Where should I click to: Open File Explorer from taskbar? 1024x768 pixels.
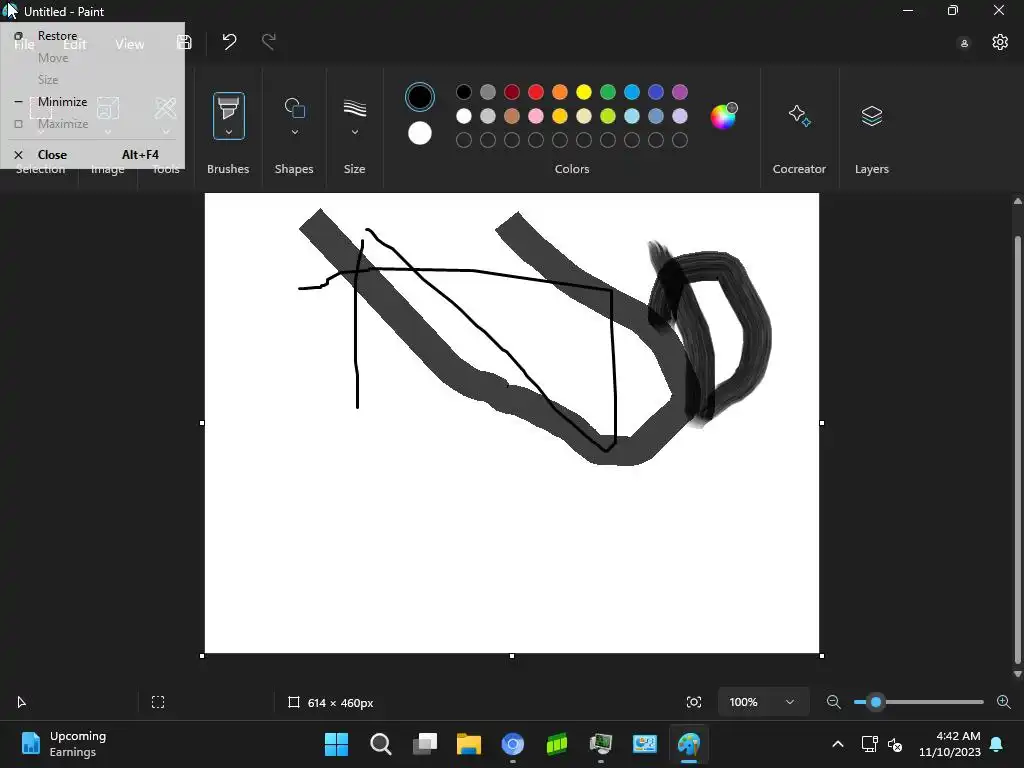pyautogui.click(x=468, y=744)
